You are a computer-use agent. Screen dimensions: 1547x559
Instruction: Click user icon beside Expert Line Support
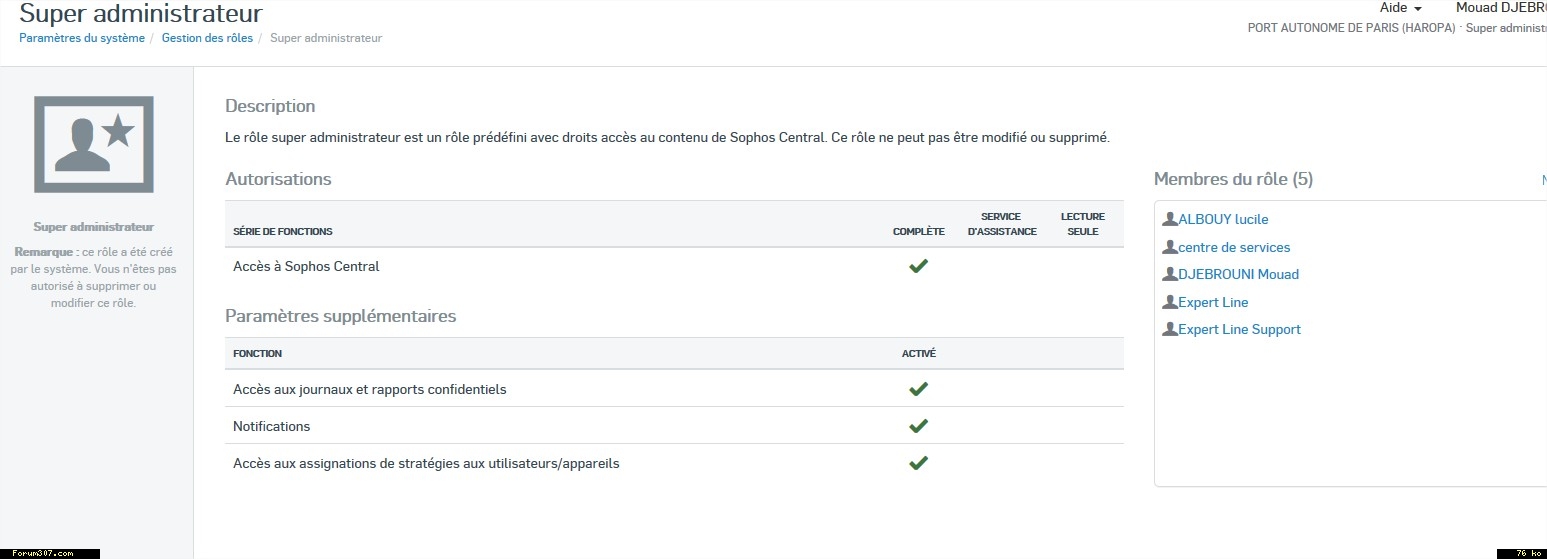pos(1169,329)
